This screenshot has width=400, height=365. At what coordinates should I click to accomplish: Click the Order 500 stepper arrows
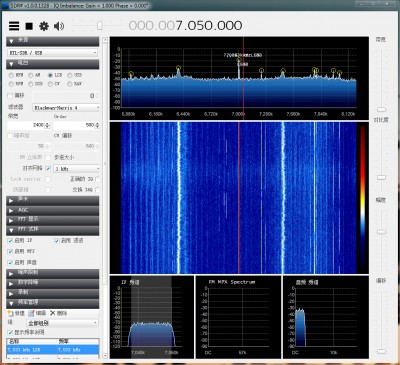(x=97, y=125)
